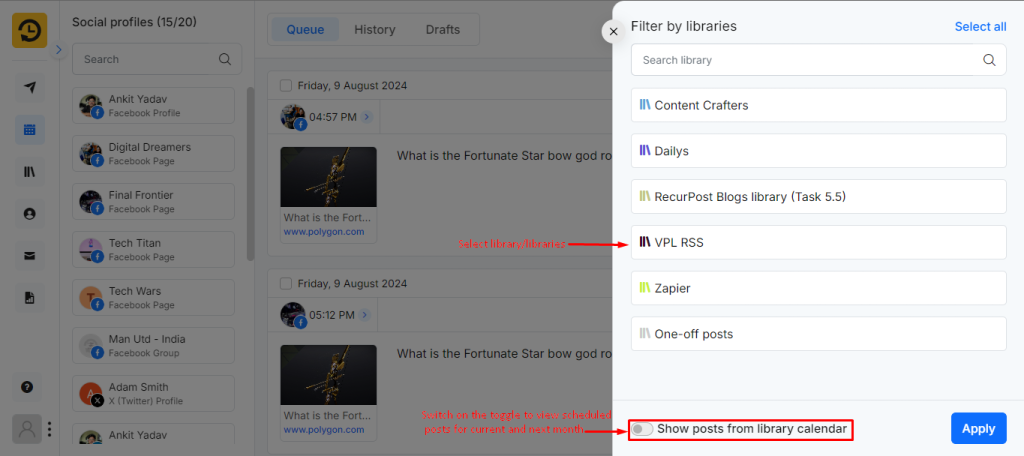Click the social profiles list scrollbar
This screenshot has width=1024, height=456.
pos(250,174)
